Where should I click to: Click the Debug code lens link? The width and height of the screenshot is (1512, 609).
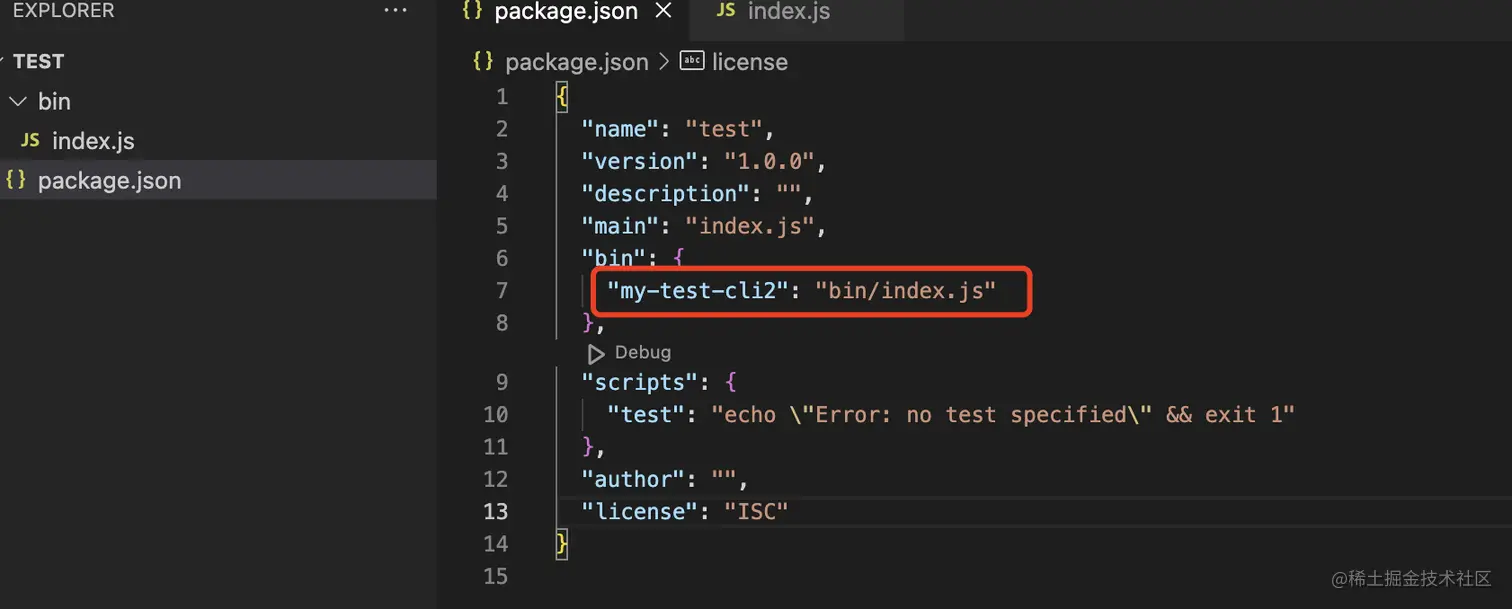click(642, 353)
